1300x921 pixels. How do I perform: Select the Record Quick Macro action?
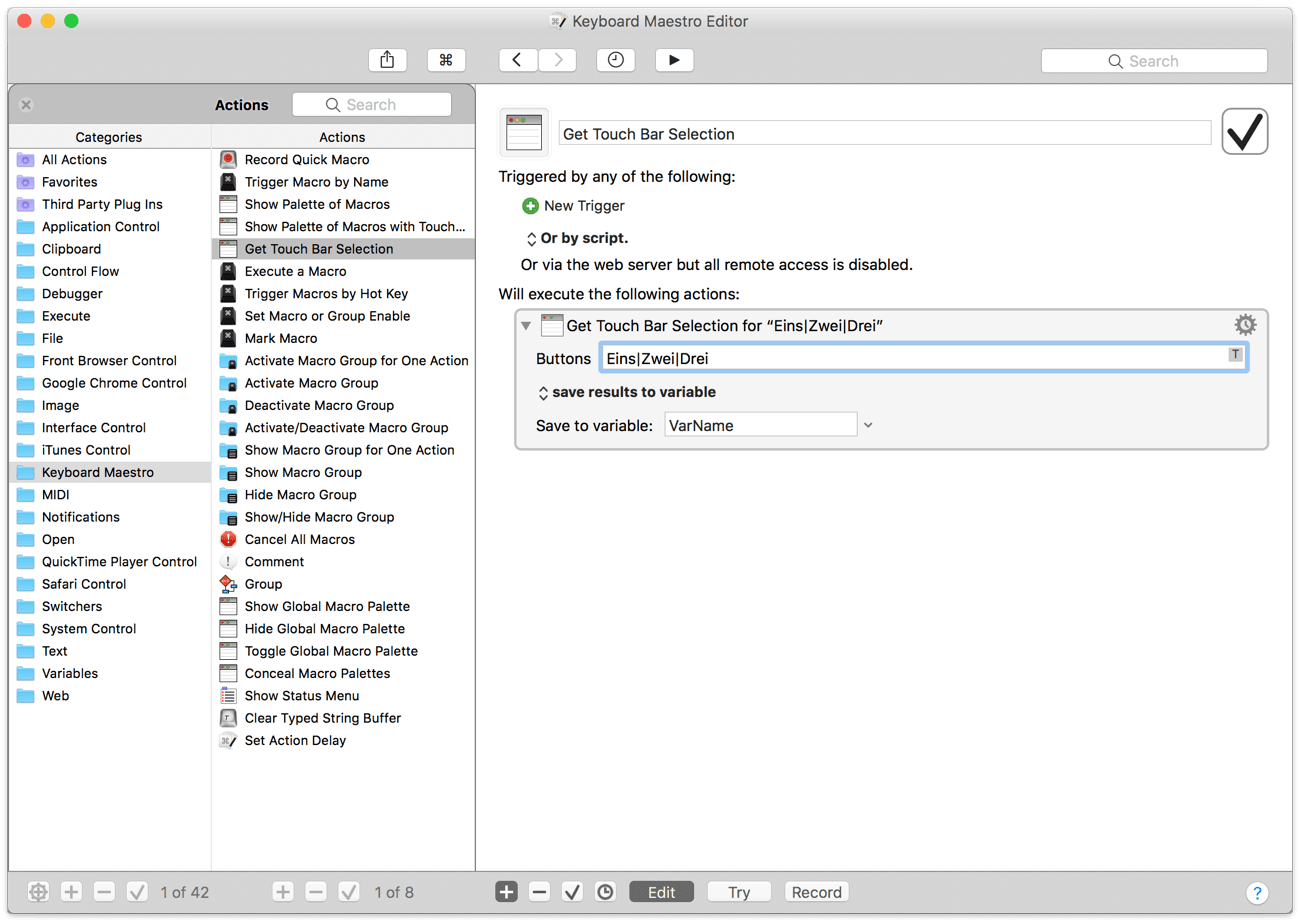coord(343,160)
